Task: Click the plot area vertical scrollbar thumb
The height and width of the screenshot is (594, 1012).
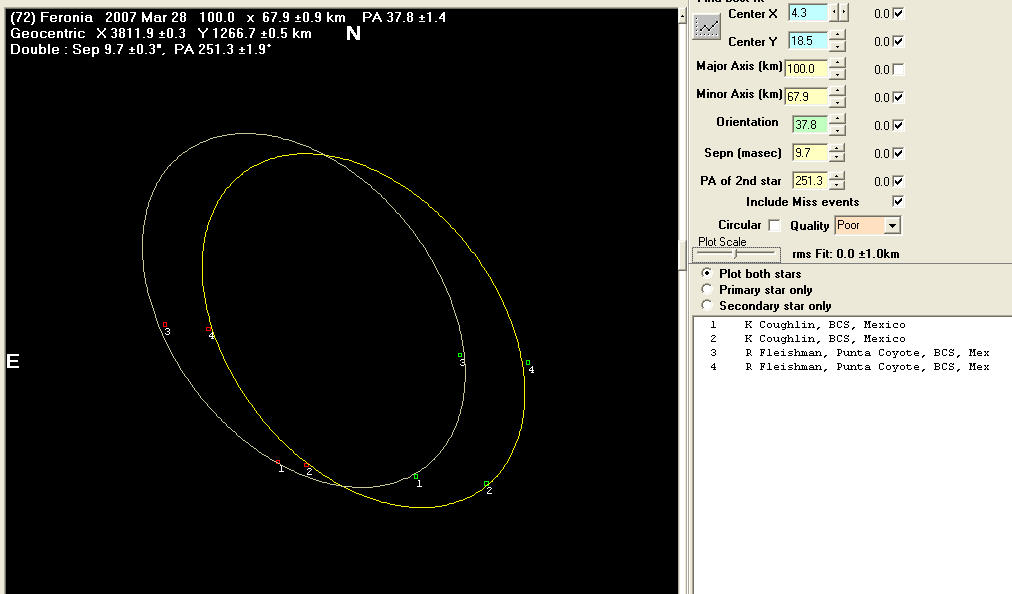Action: [x=682, y=255]
